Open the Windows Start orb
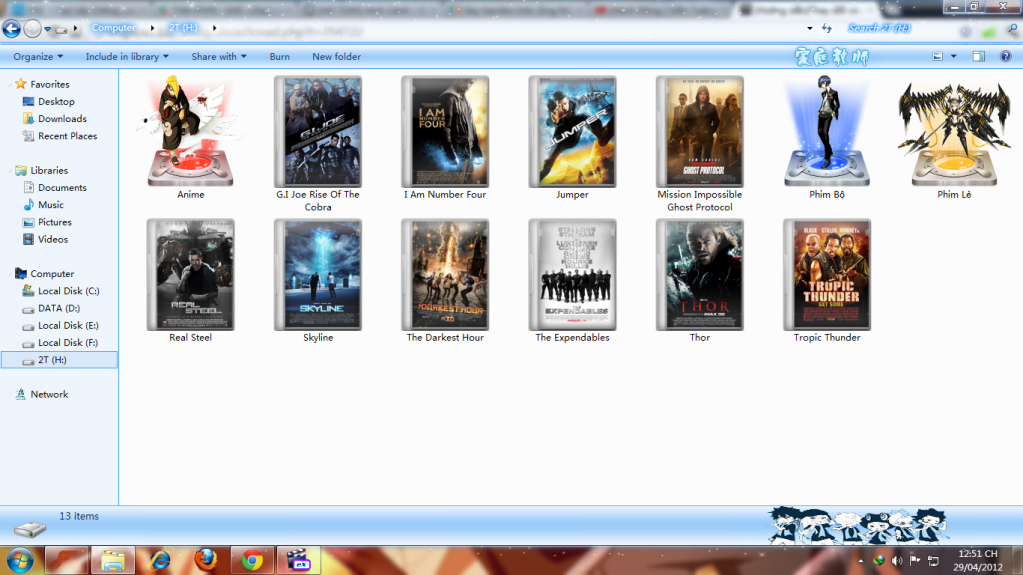 click(x=20, y=561)
